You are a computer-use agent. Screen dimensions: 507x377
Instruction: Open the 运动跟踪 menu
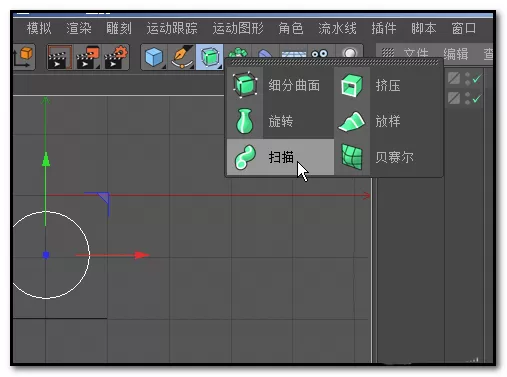click(x=172, y=28)
